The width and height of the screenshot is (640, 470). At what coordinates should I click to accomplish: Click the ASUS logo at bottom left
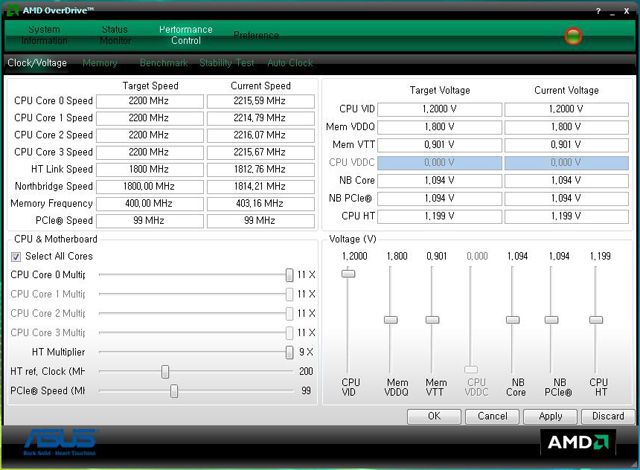(60, 441)
